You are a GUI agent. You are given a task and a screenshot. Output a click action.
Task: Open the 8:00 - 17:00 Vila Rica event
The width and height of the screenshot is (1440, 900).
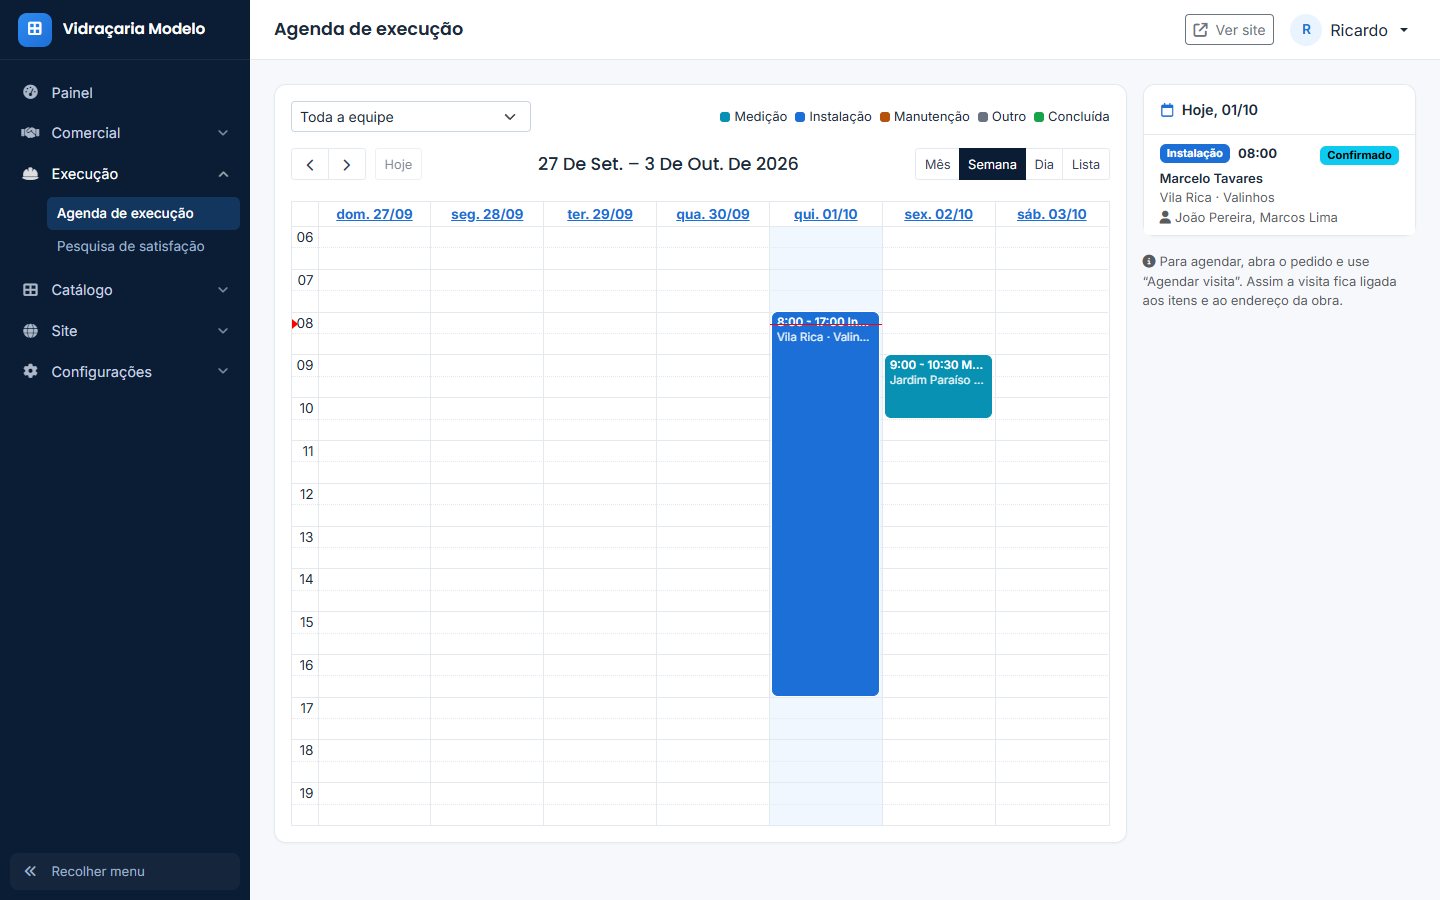click(825, 504)
